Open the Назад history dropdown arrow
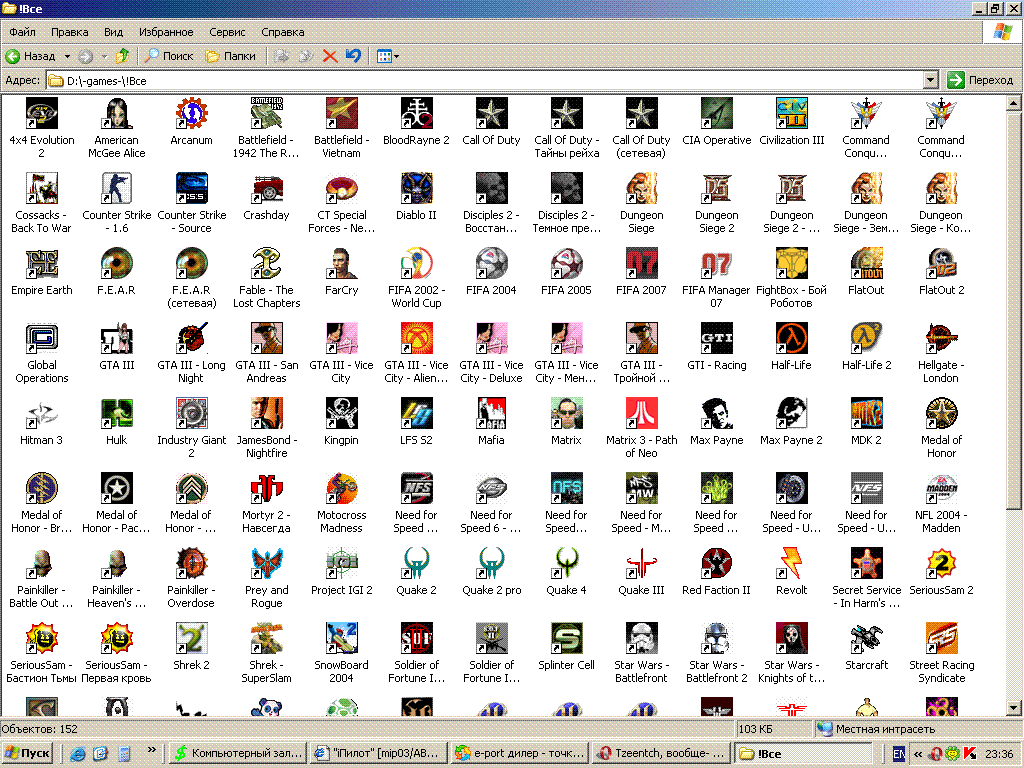The width and height of the screenshot is (1024, 768). (x=67, y=56)
